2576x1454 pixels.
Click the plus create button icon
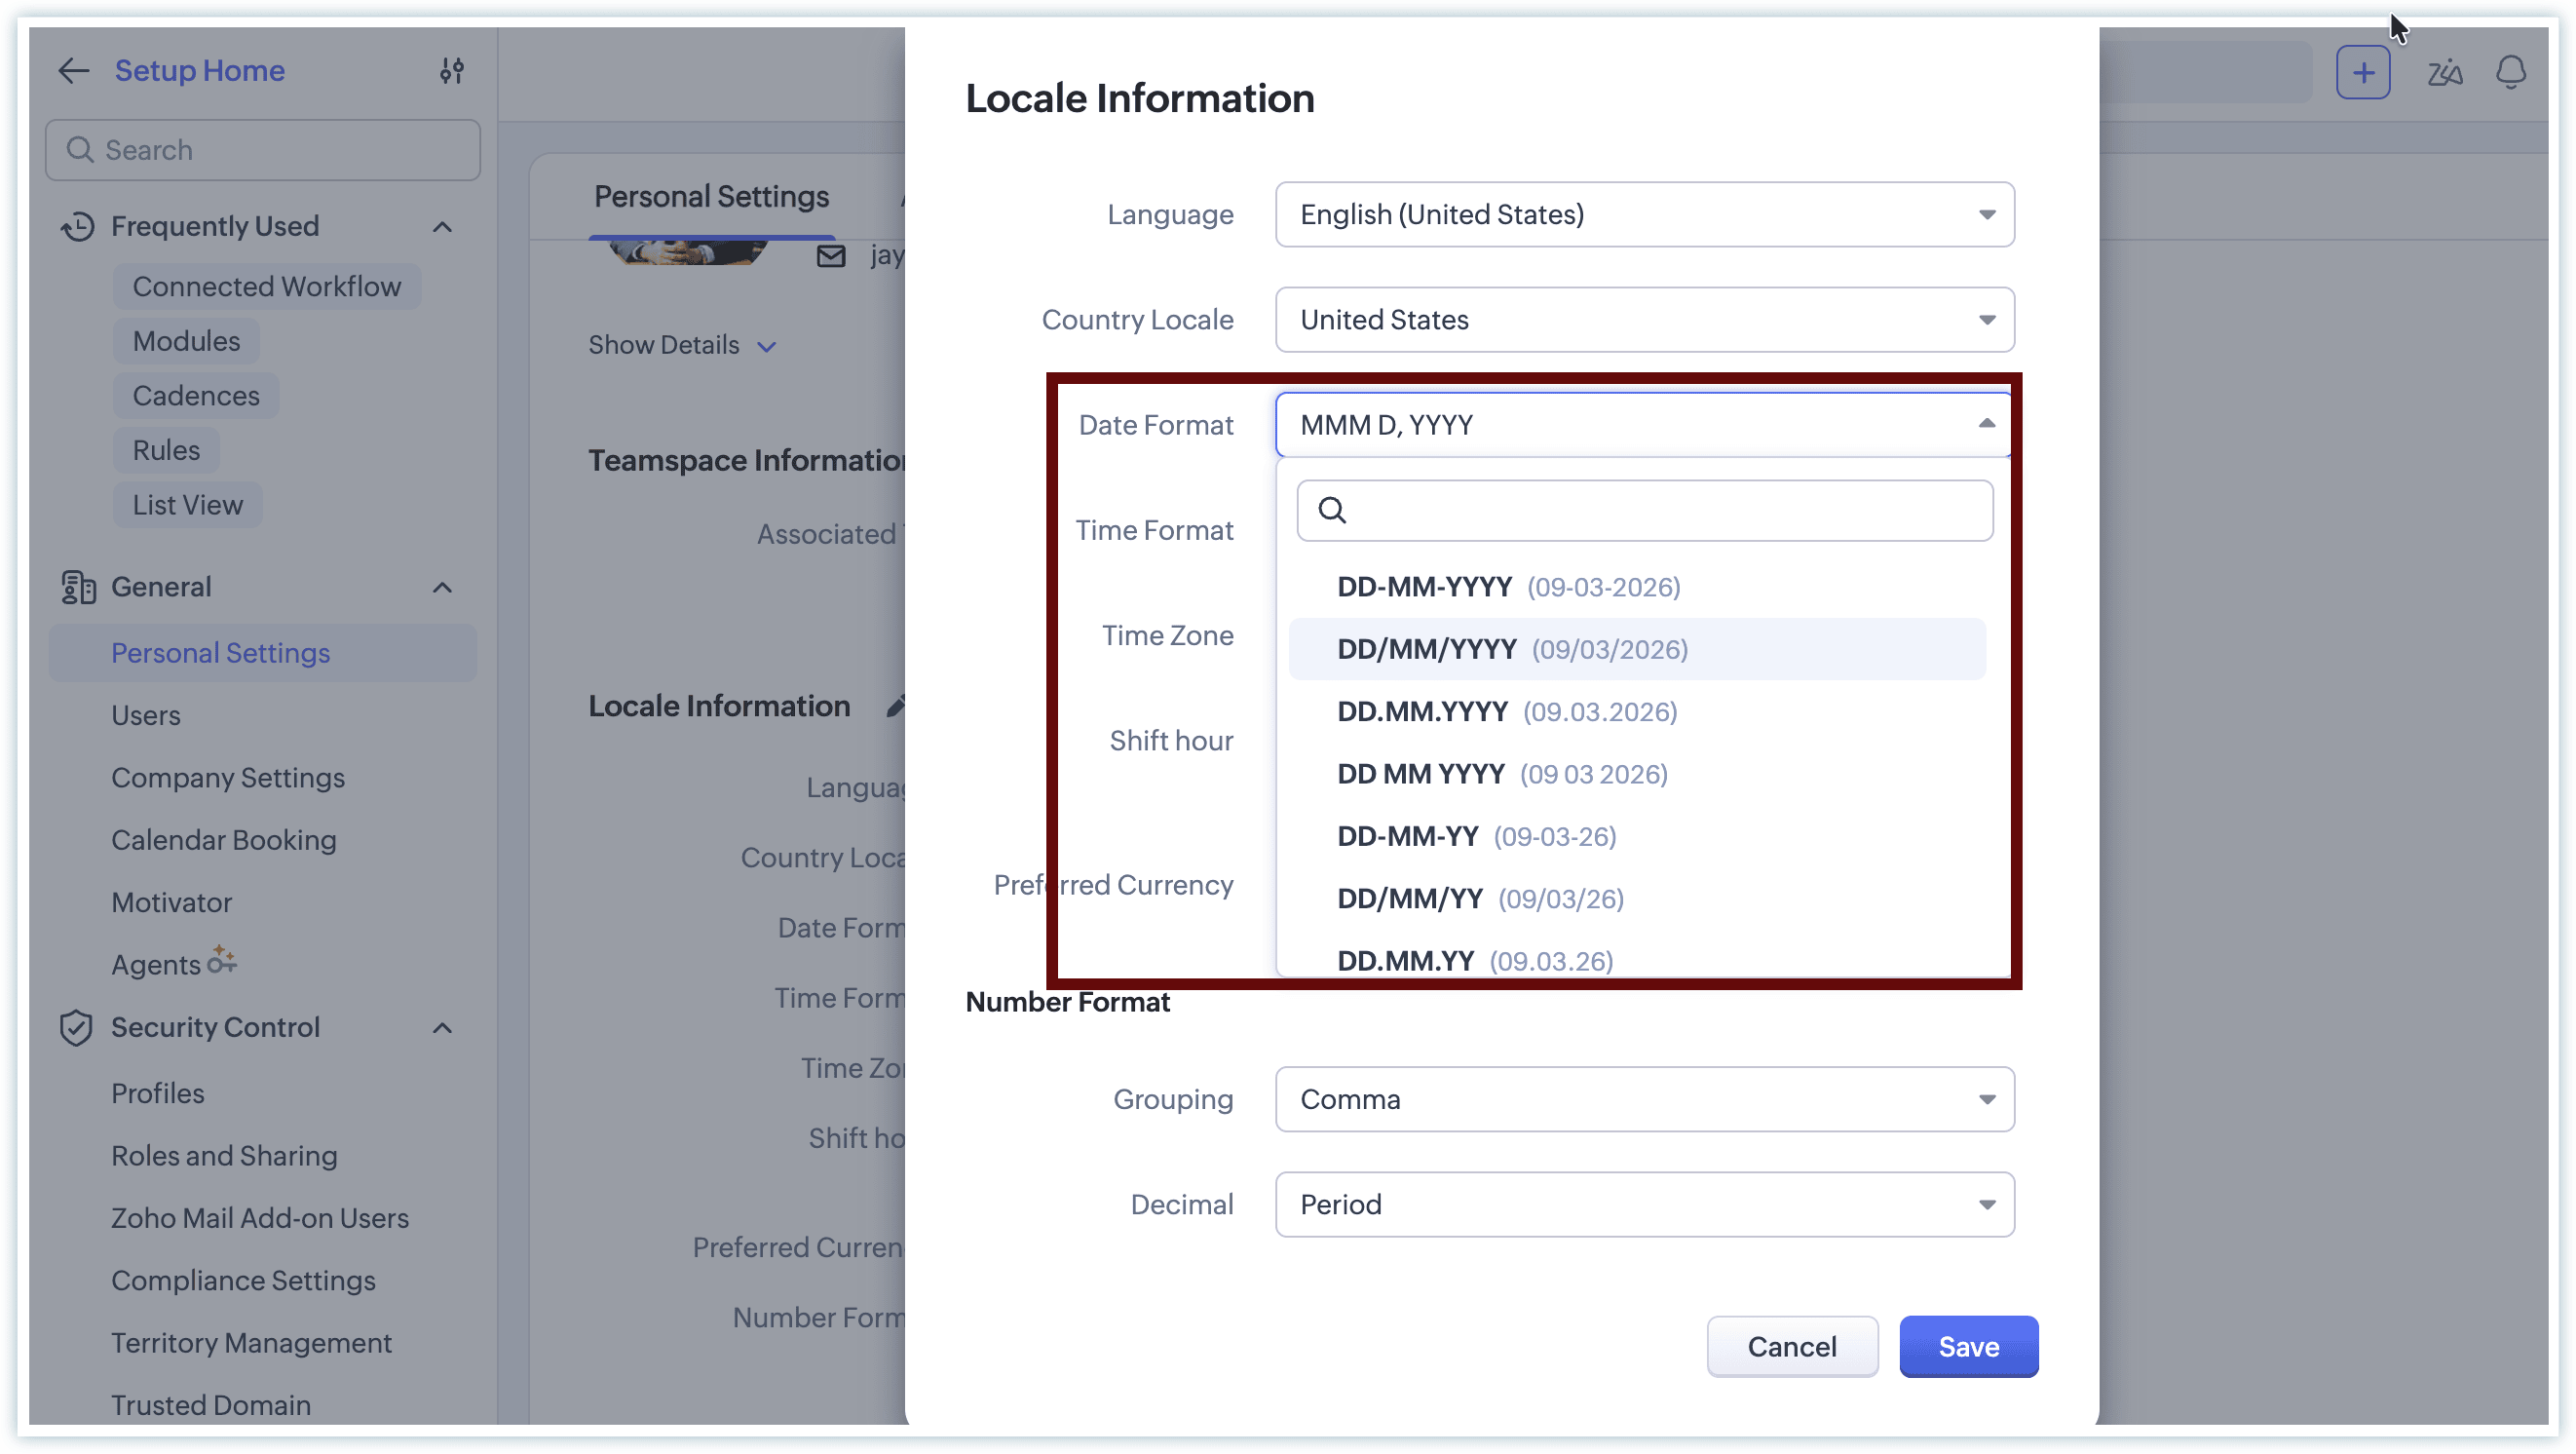click(2362, 73)
